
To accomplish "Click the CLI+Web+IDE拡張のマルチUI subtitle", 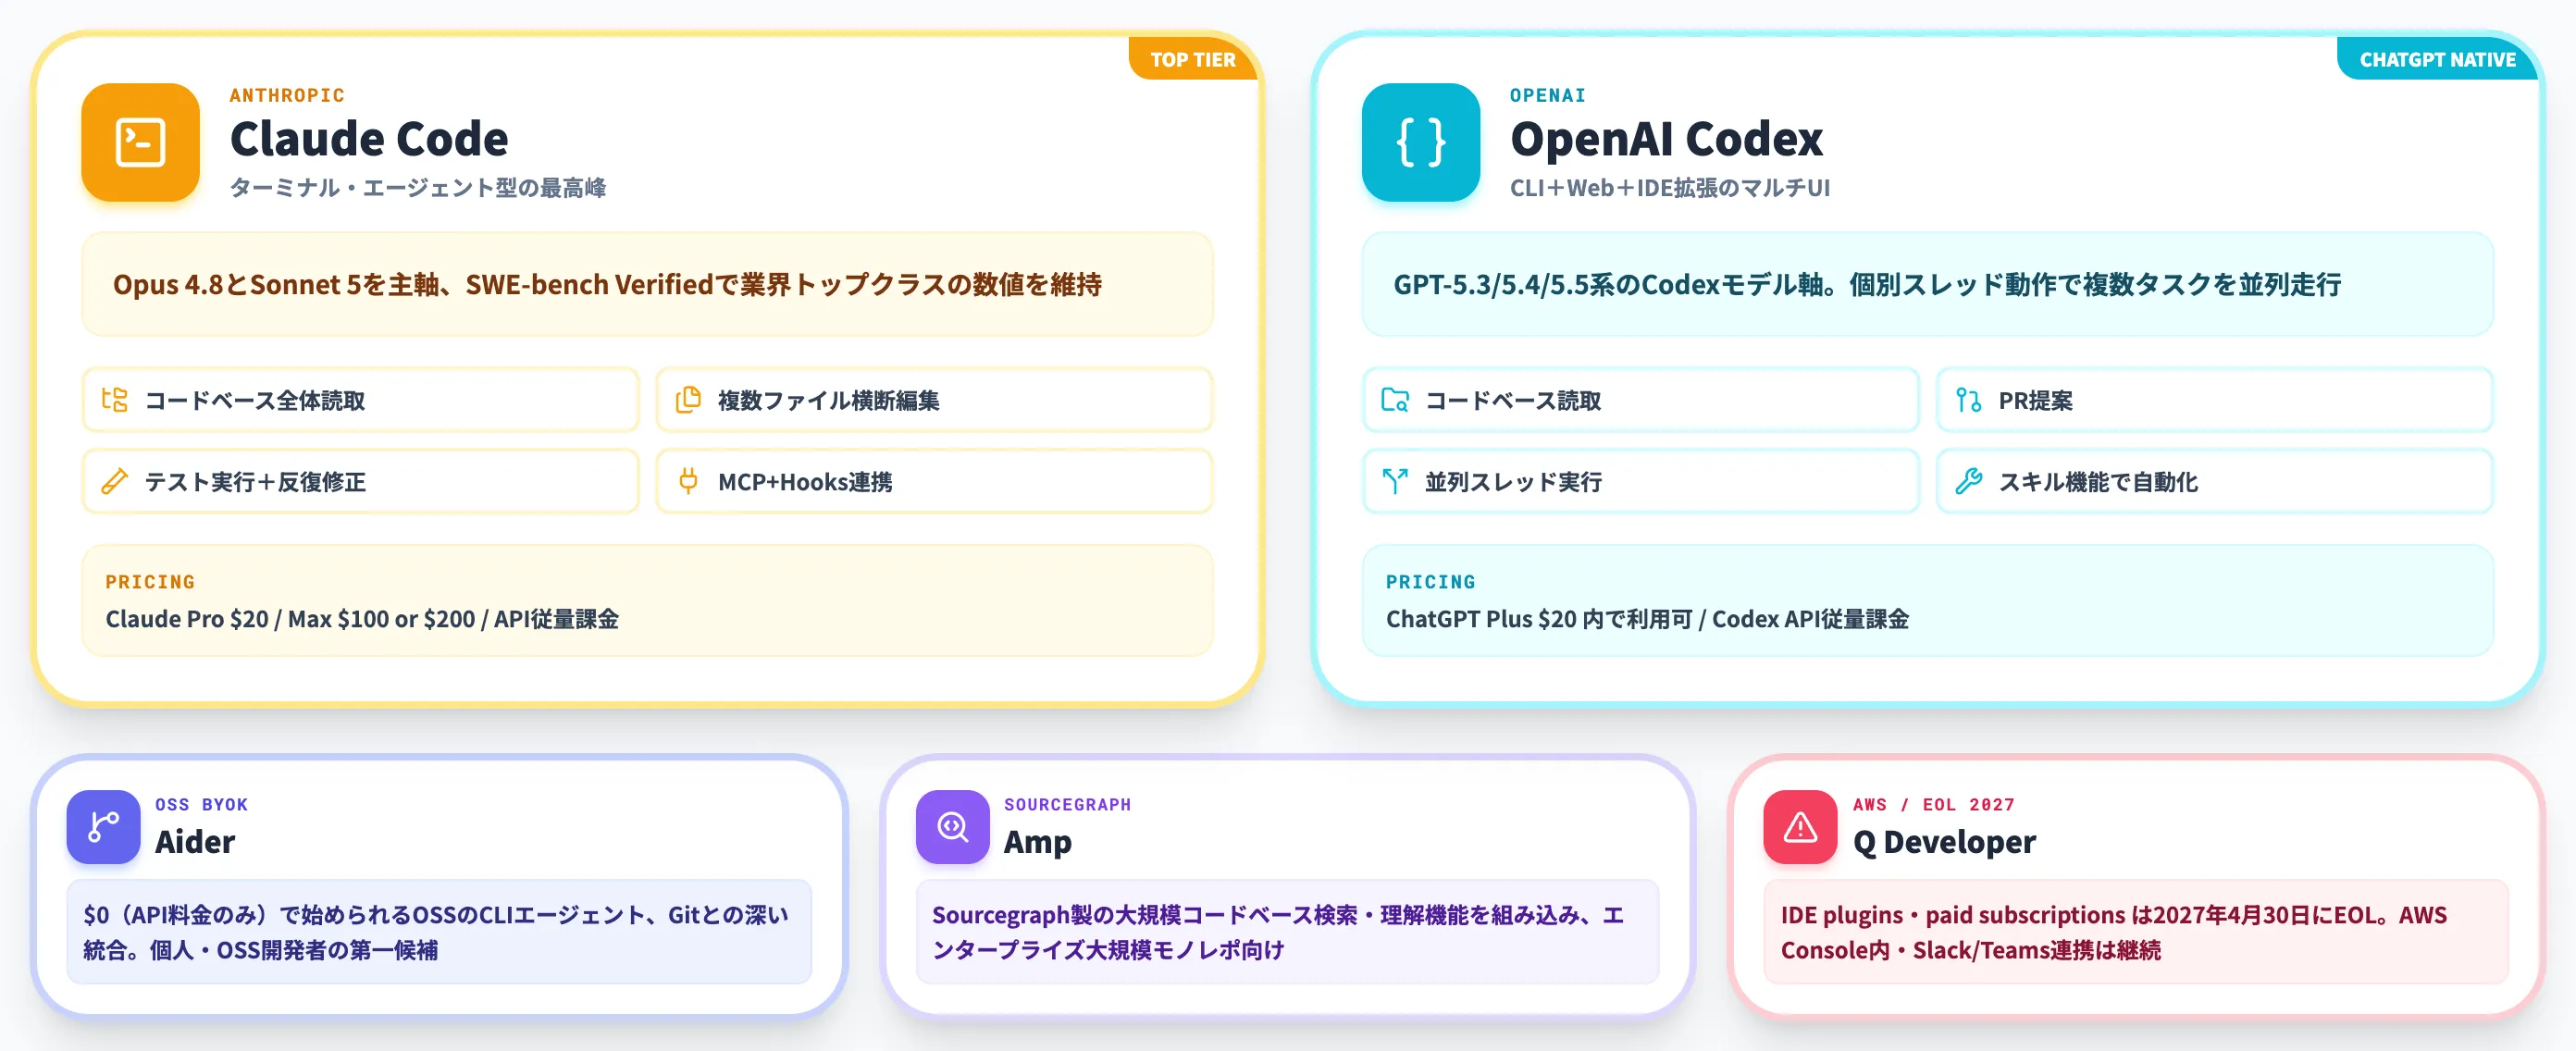I will [x=1669, y=188].
